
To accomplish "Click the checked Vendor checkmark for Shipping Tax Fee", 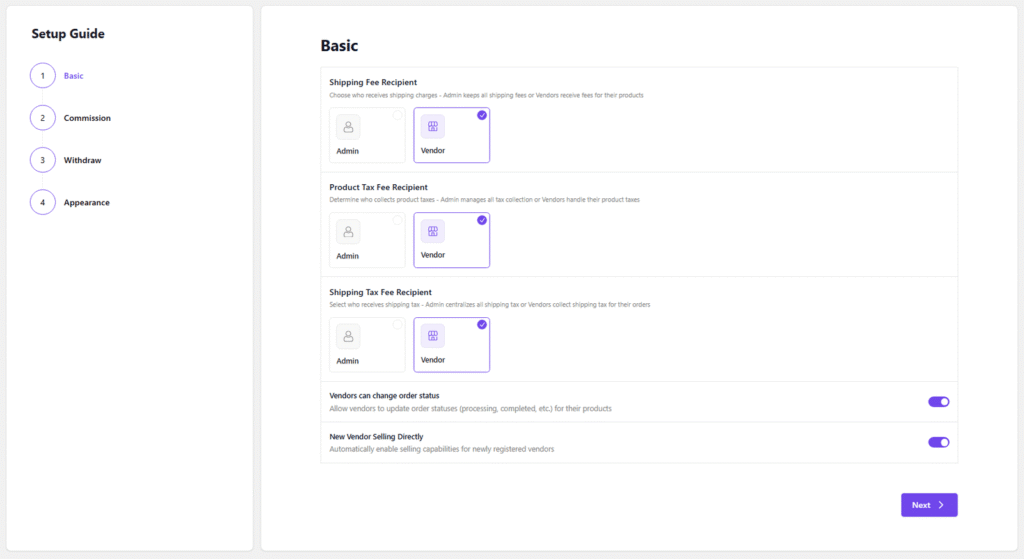I will [482, 325].
